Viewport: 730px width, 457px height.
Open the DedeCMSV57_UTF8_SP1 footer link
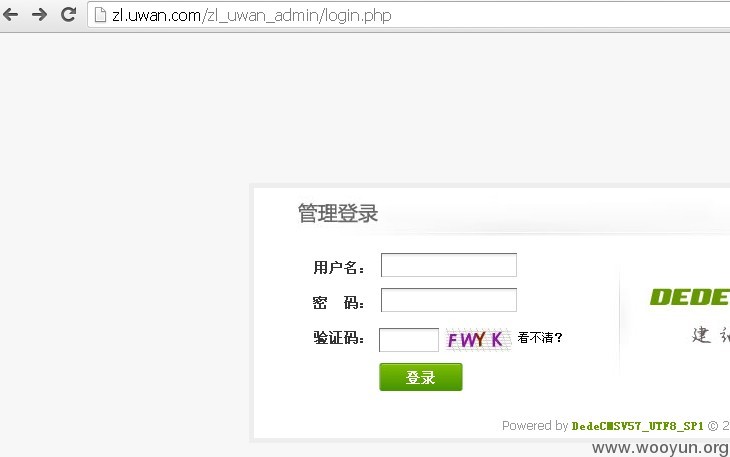tap(637, 426)
